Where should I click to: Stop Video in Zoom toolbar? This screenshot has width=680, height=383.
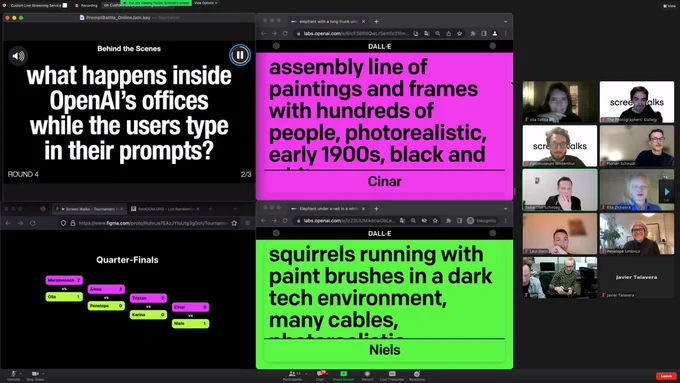[x=35, y=375]
